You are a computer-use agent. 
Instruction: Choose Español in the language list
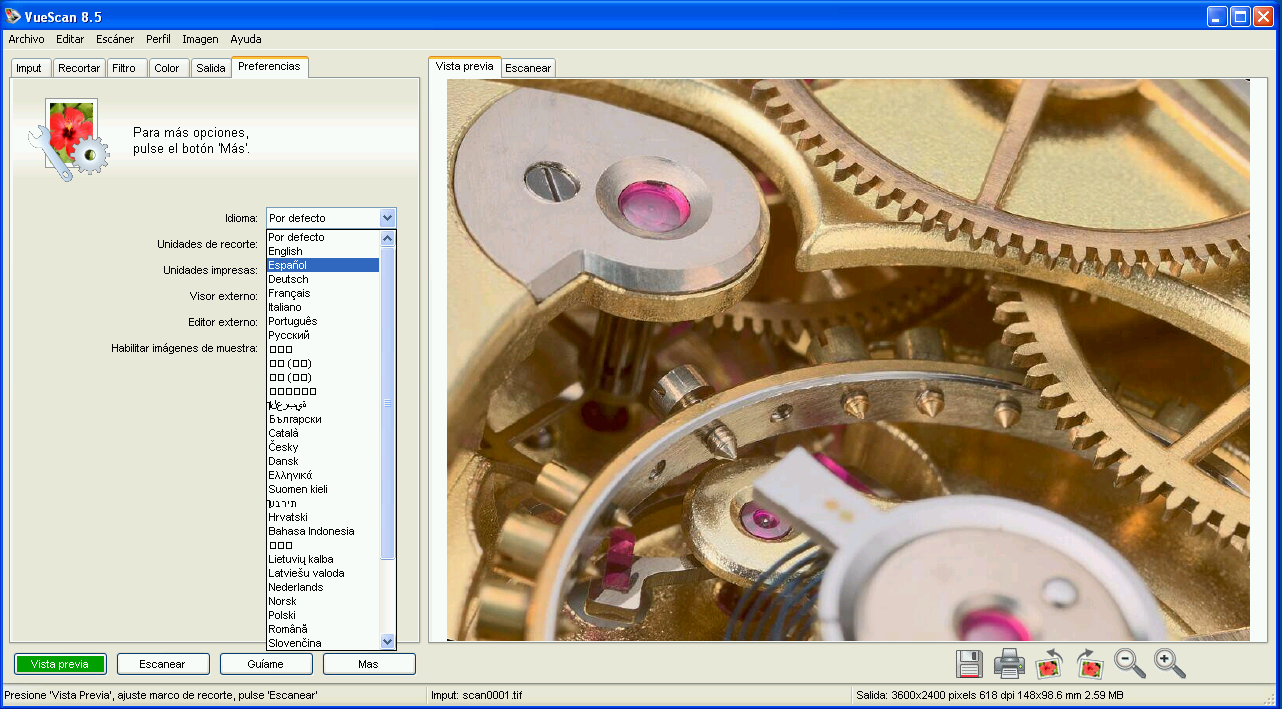pyautogui.click(x=323, y=265)
